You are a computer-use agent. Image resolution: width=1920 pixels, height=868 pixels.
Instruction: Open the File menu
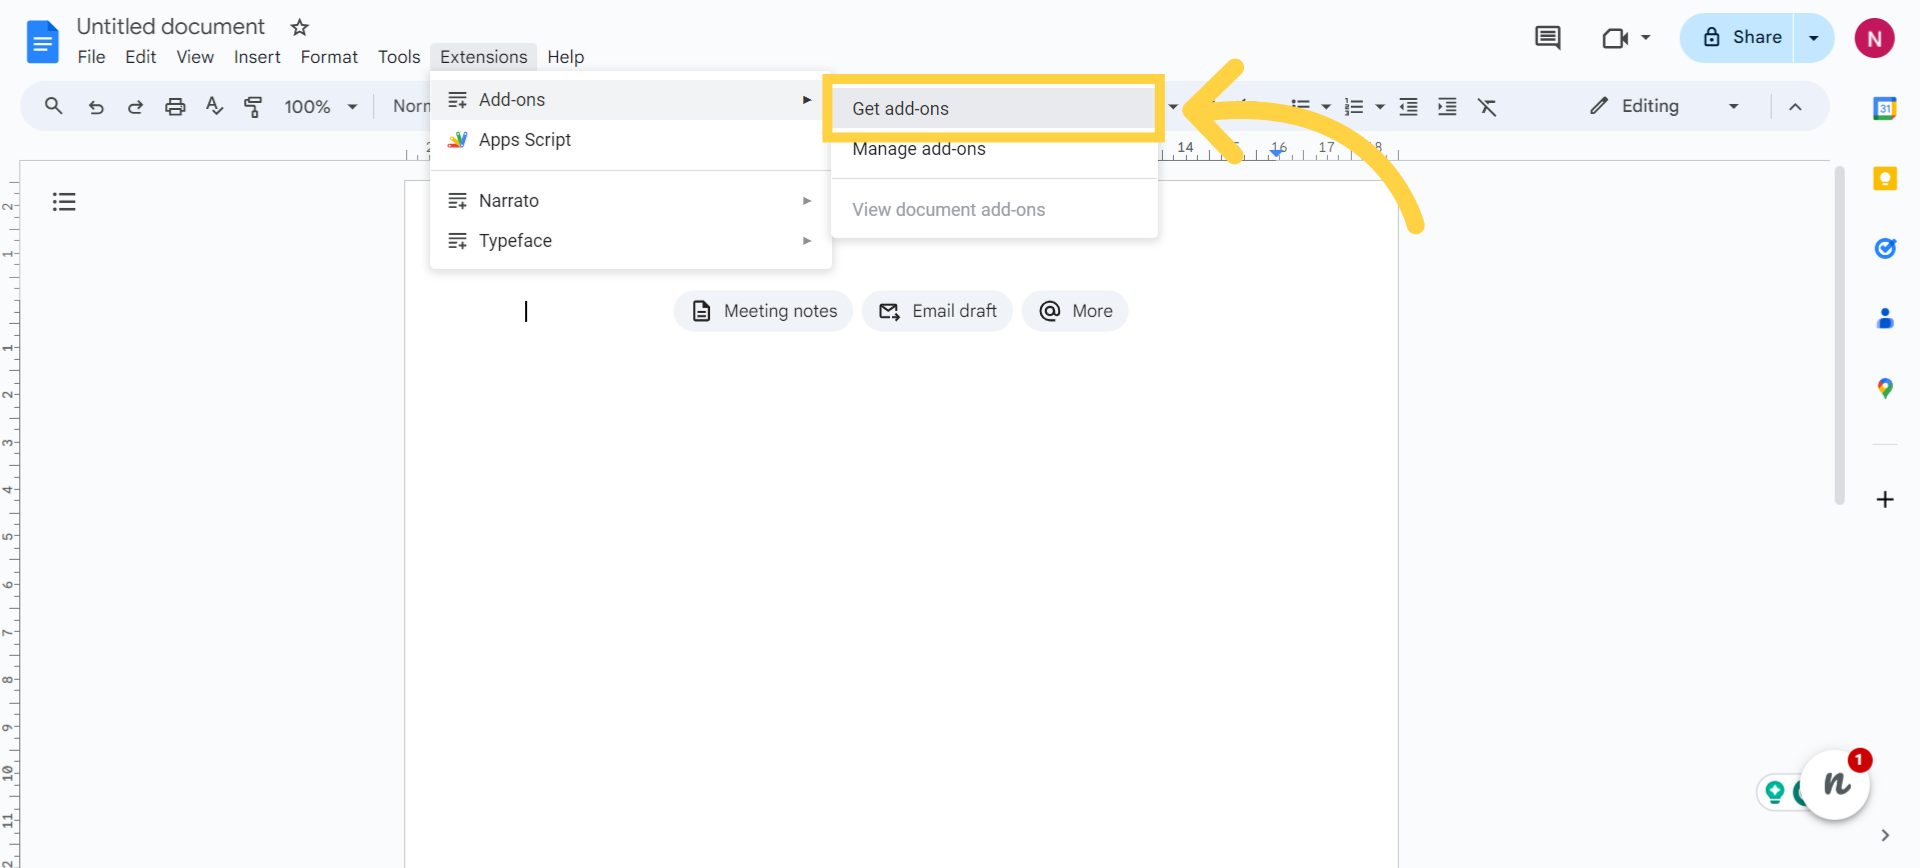91,57
